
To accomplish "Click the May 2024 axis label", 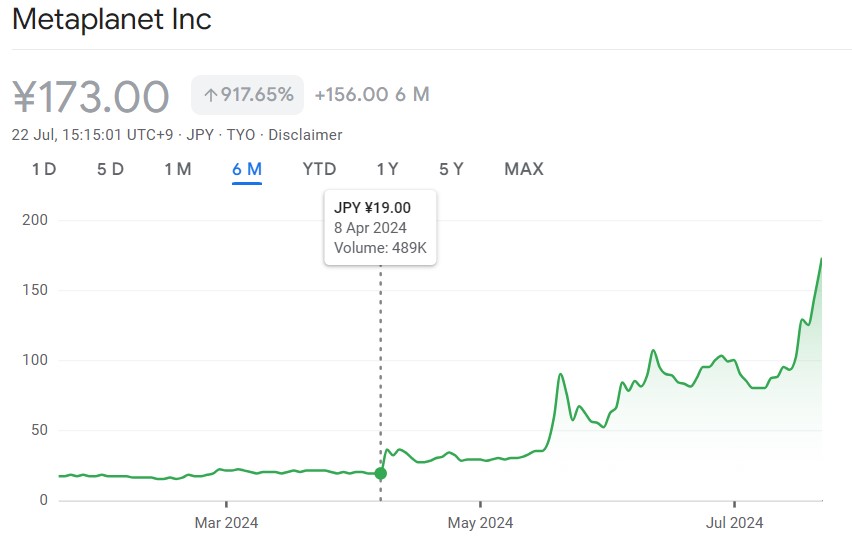I will (x=480, y=523).
